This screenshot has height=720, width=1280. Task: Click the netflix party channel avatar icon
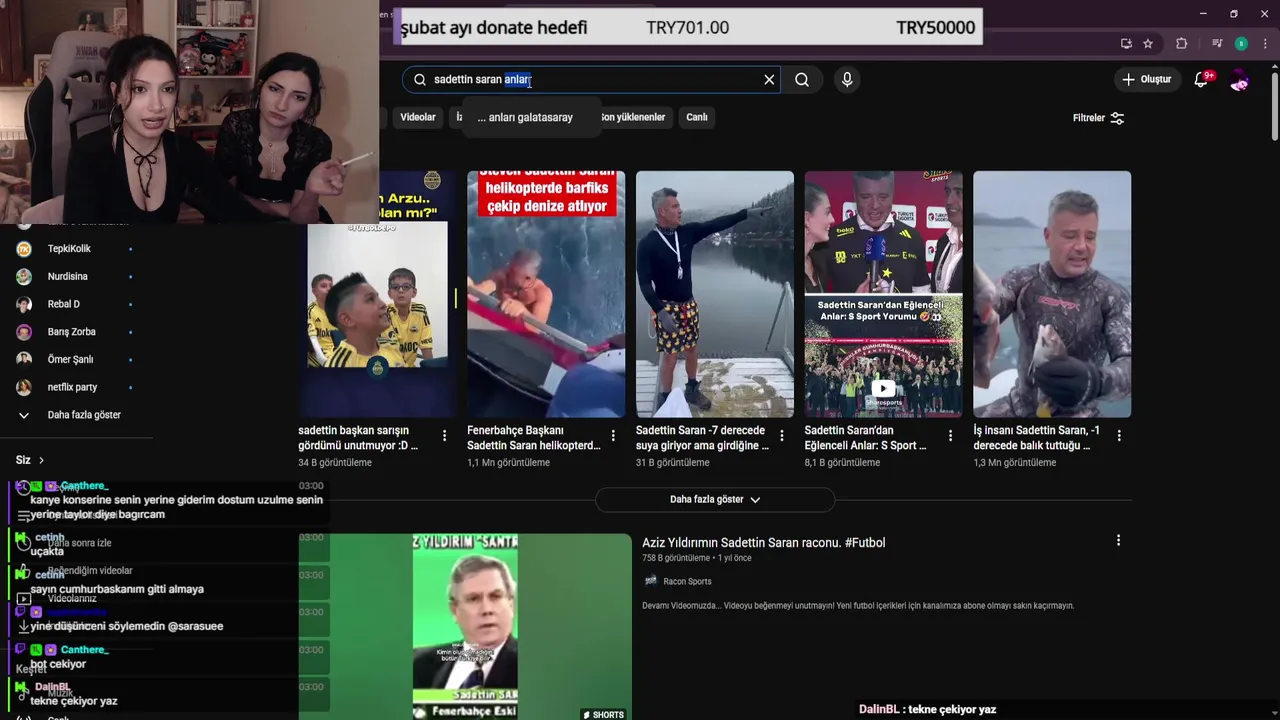[x=24, y=387]
